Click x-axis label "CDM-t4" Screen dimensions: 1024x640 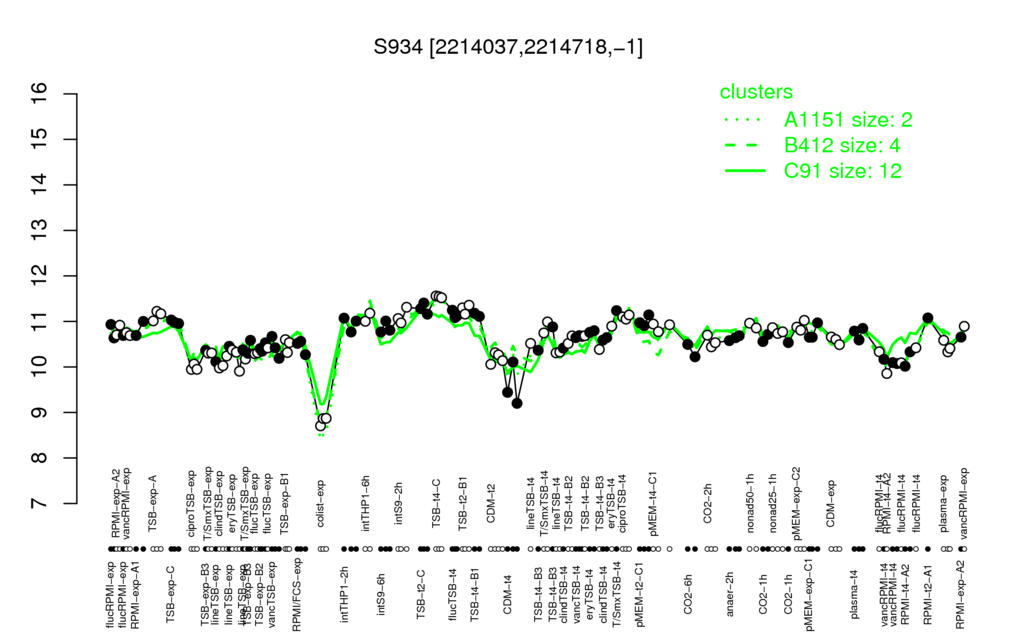point(507,594)
